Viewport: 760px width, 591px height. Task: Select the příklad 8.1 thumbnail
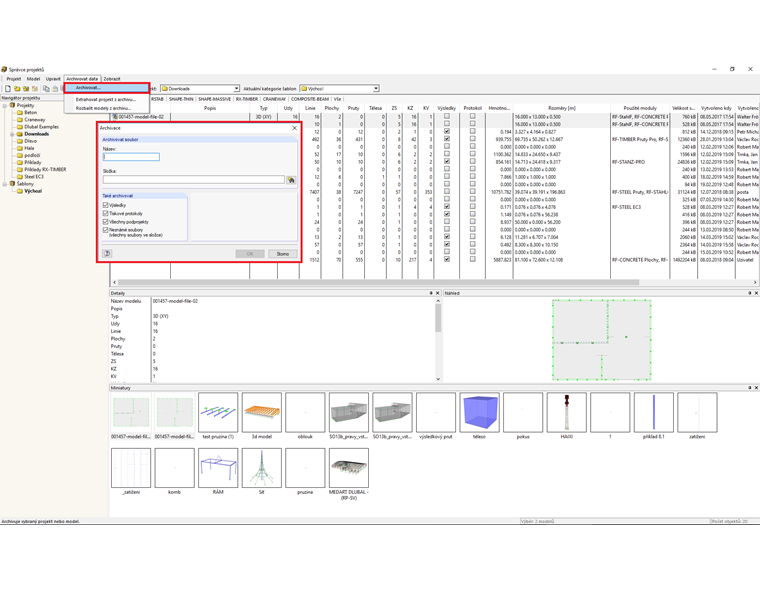click(x=654, y=413)
